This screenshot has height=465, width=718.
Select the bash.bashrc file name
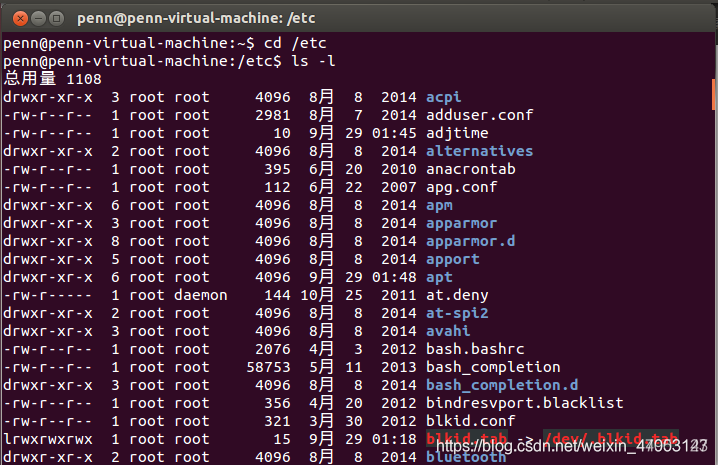(475, 349)
